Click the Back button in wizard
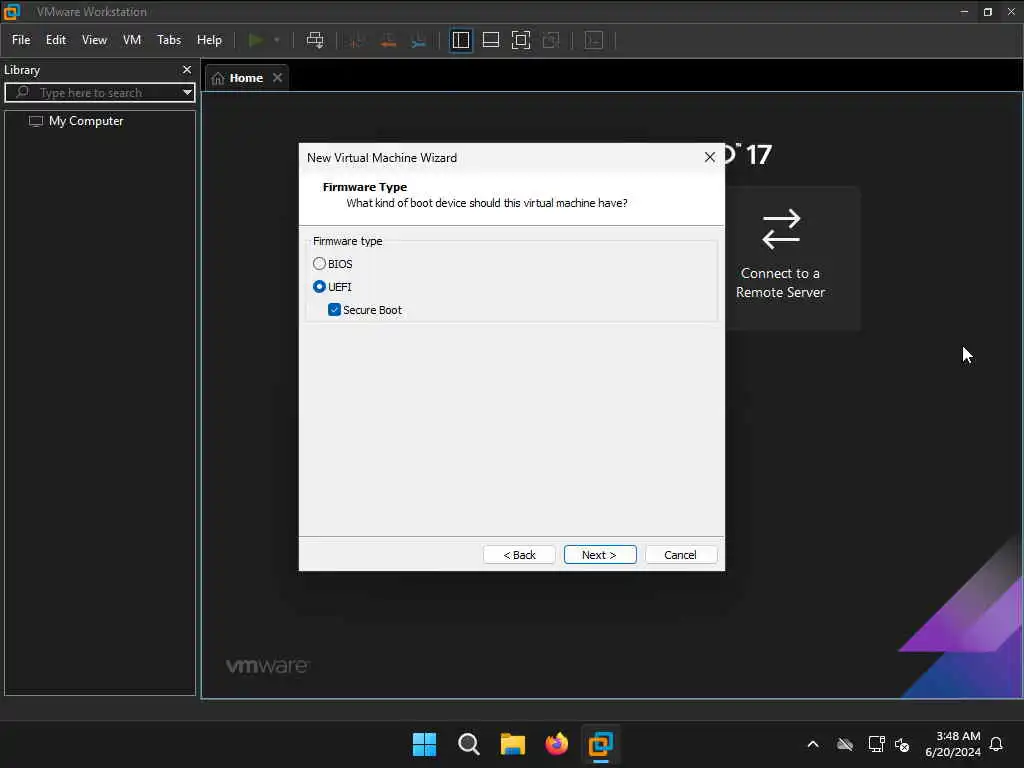This screenshot has width=1024, height=768. [x=519, y=554]
